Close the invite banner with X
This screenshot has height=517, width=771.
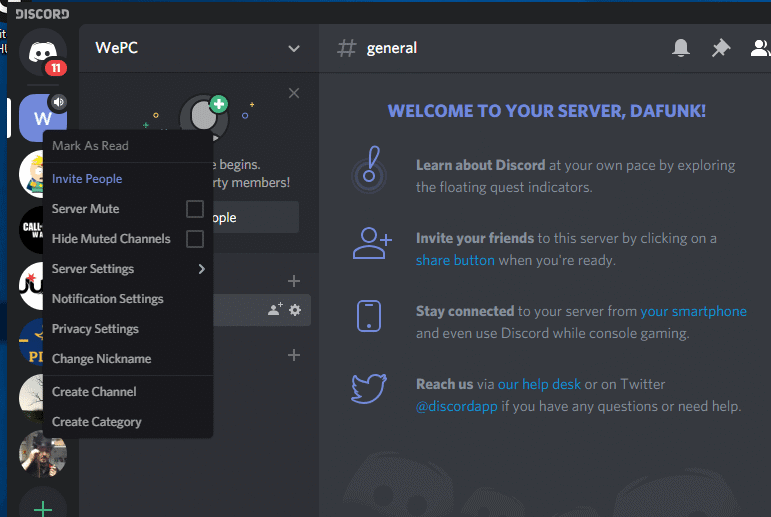(294, 93)
